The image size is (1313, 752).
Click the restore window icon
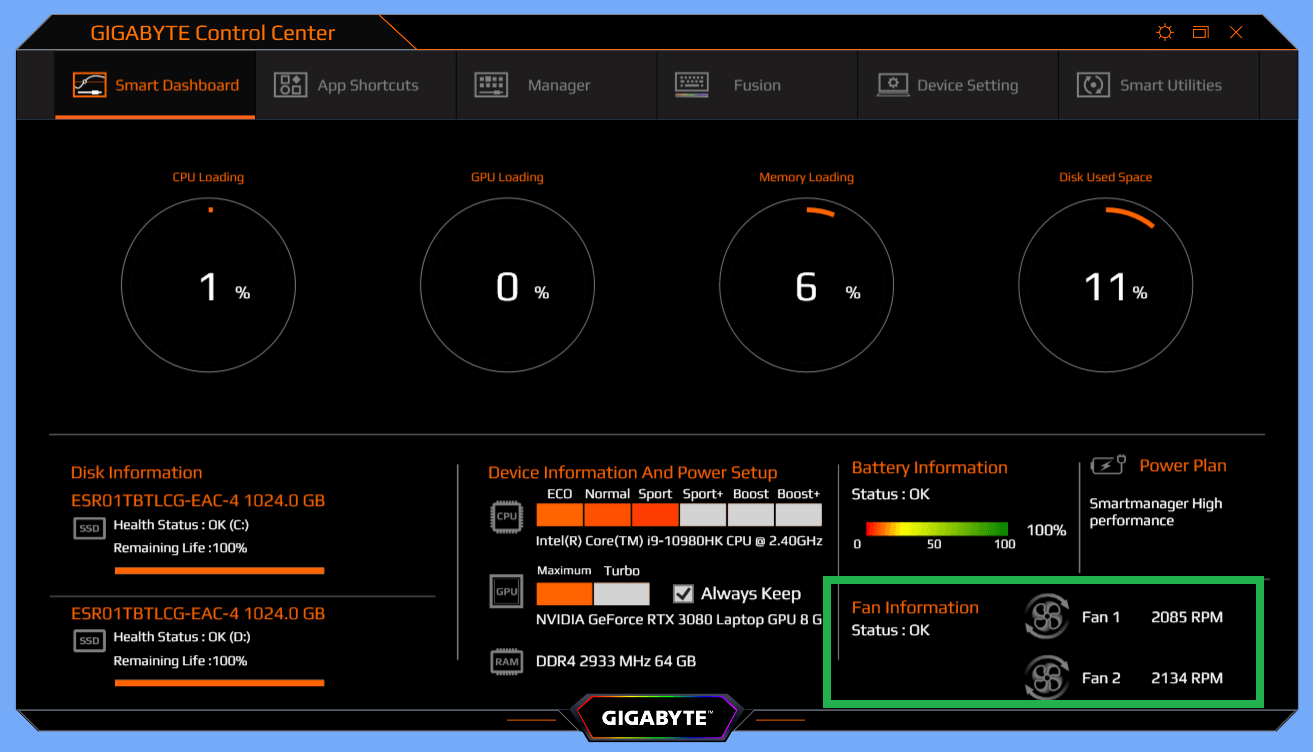coord(1201,32)
